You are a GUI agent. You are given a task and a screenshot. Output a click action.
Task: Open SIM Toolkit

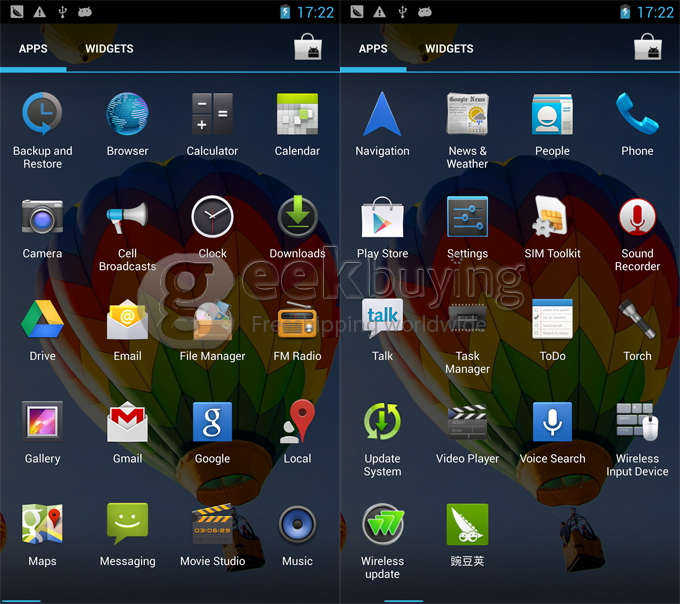click(x=551, y=216)
